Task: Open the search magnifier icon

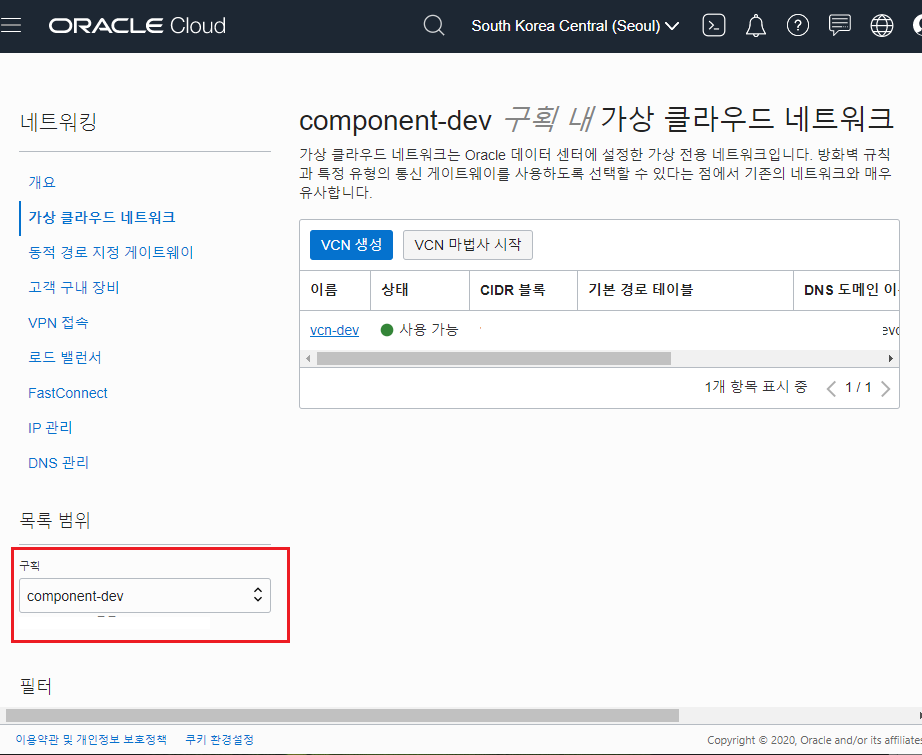Action: pyautogui.click(x=434, y=26)
